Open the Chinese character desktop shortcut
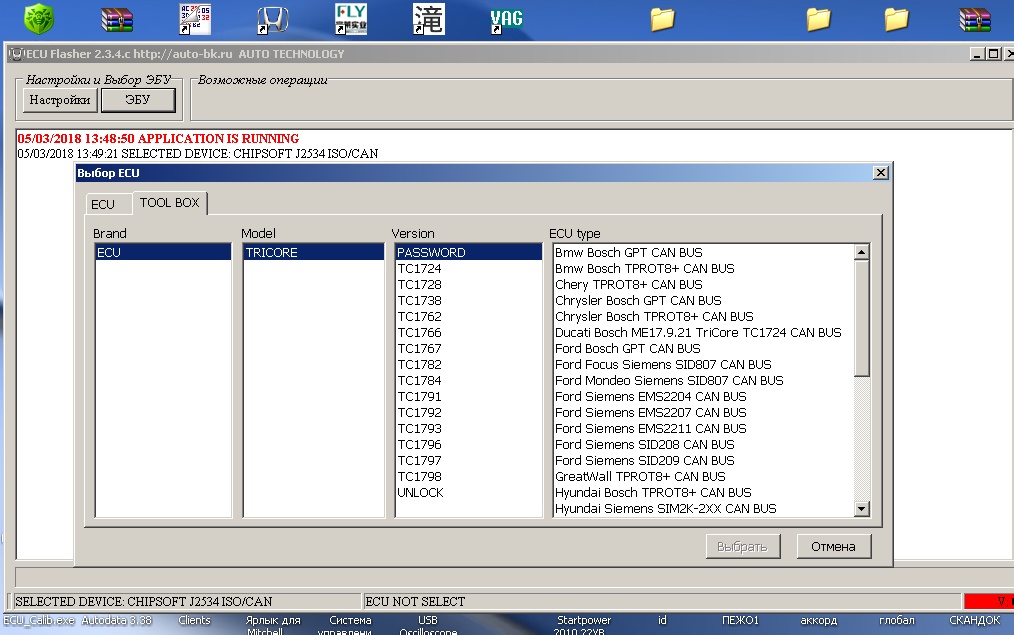1014x635 pixels. click(429, 19)
